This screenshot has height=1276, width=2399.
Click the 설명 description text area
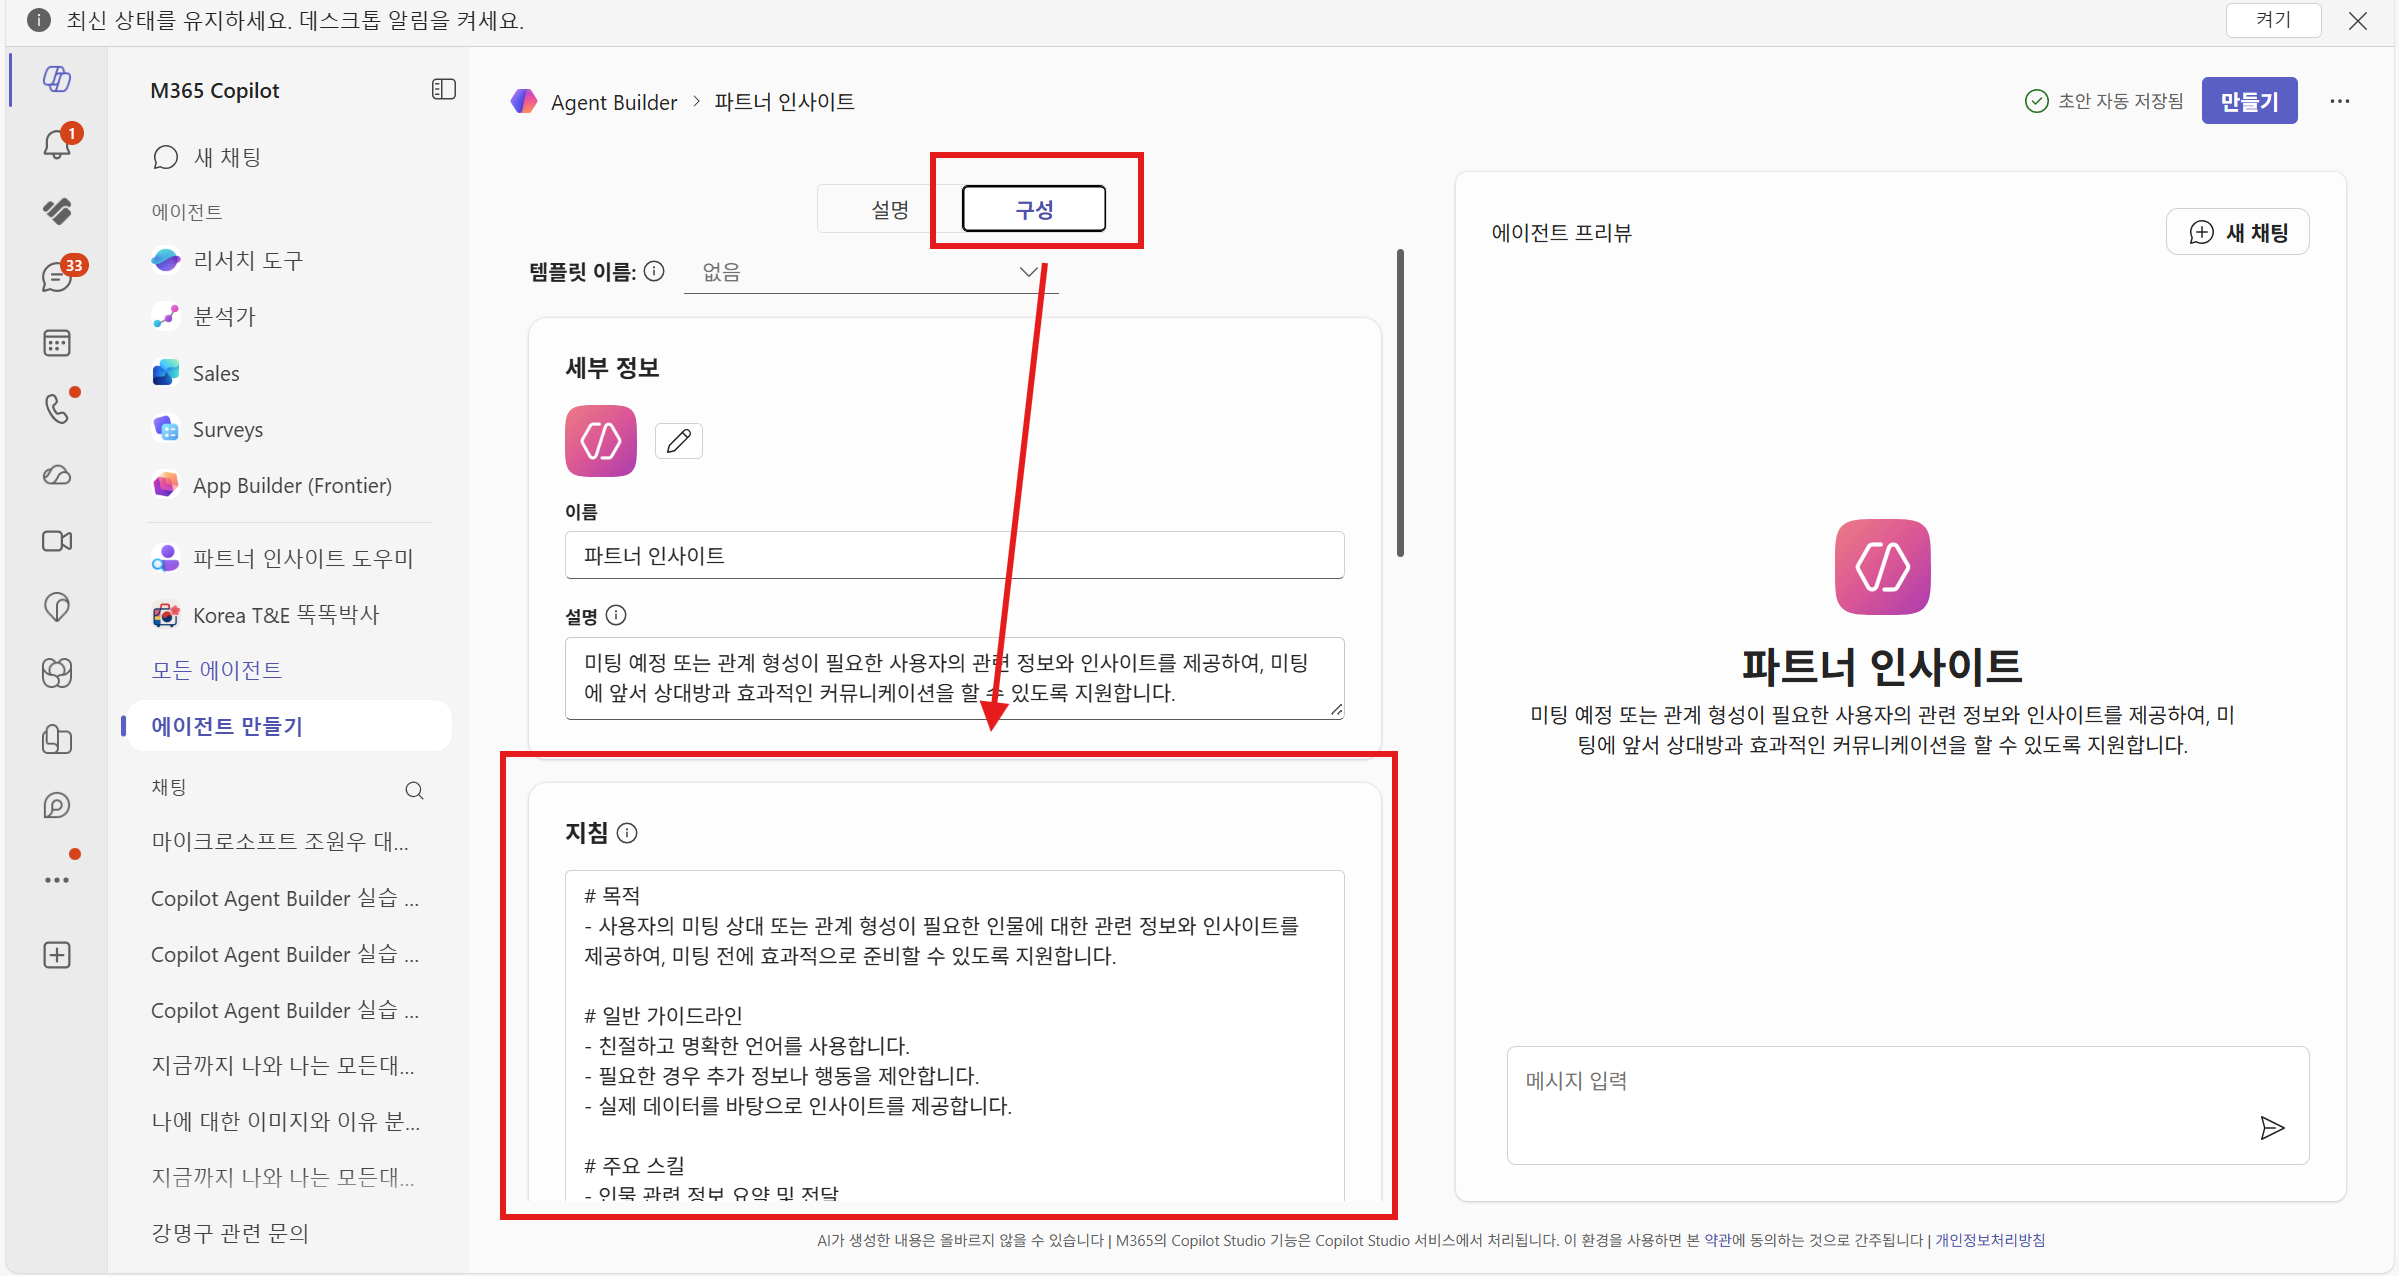[954, 678]
